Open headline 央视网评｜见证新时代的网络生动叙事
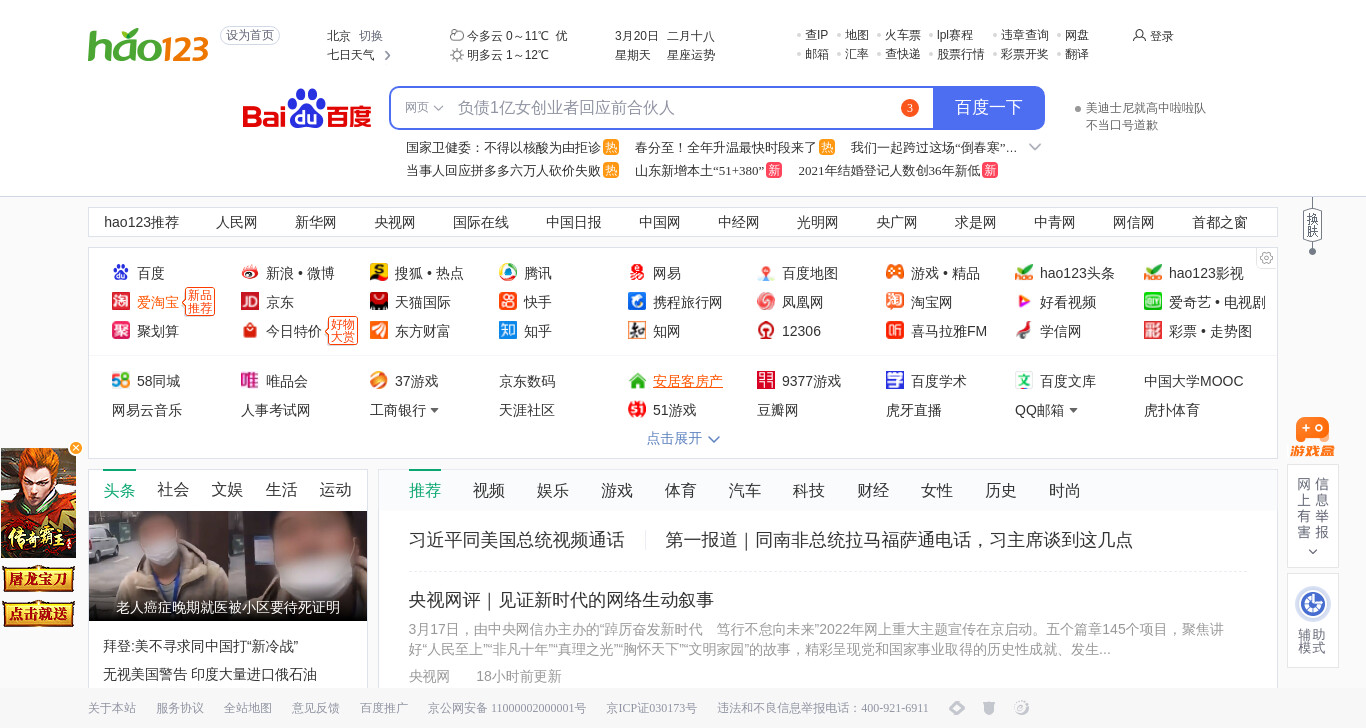This screenshot has height=728, width=1366. [561, 600]
